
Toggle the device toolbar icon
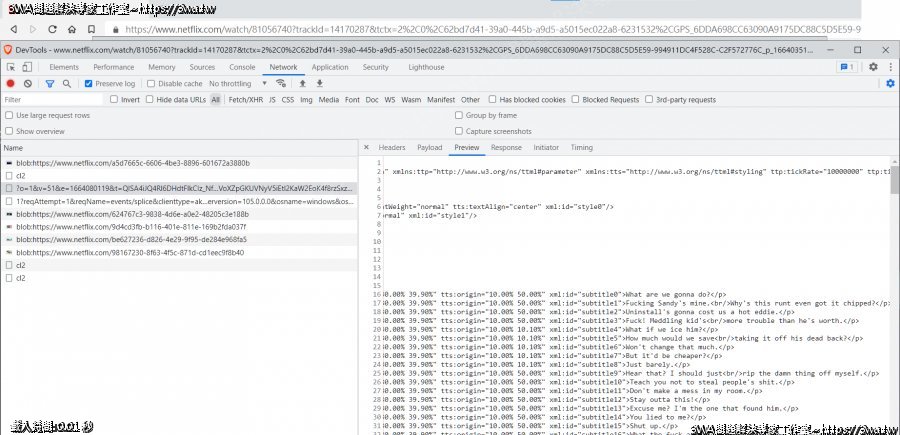click(28, 67)
